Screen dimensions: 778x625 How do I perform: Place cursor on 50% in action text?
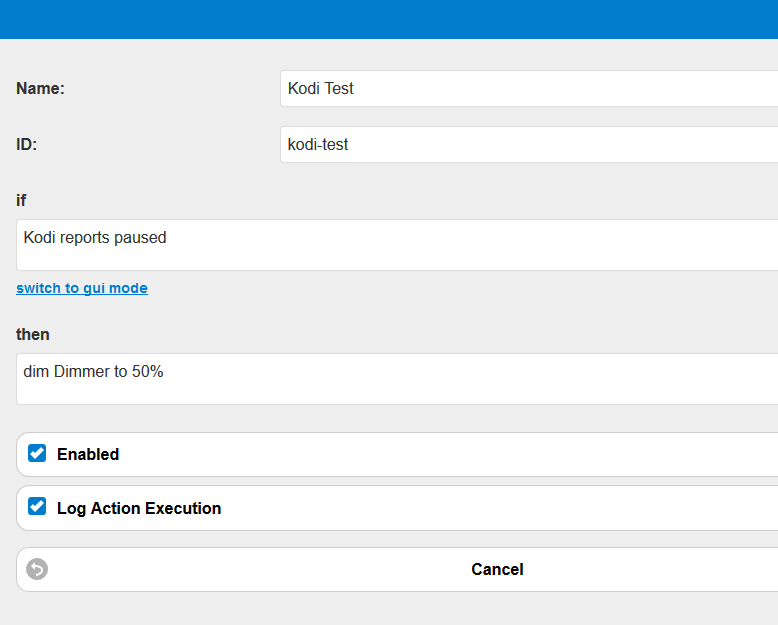click(147, 372)
